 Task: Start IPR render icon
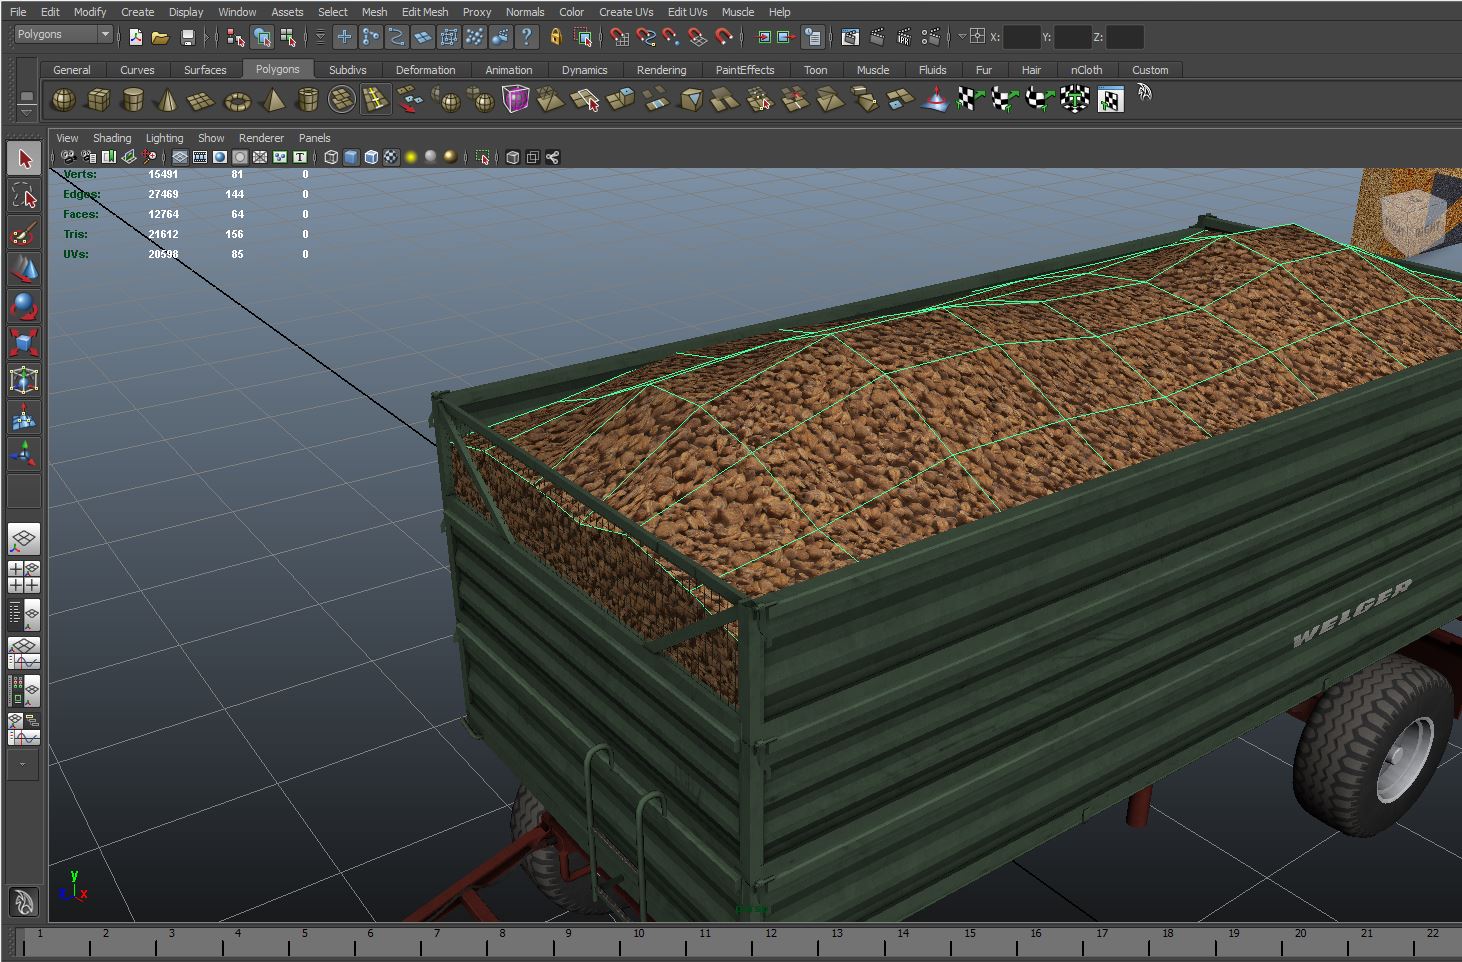tap(904, 38)
